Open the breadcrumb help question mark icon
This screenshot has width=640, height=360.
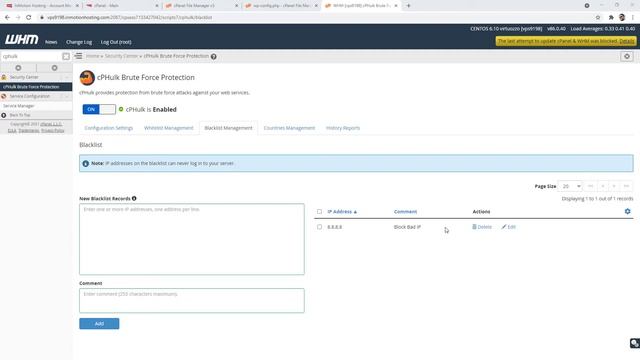click(213, 56)
